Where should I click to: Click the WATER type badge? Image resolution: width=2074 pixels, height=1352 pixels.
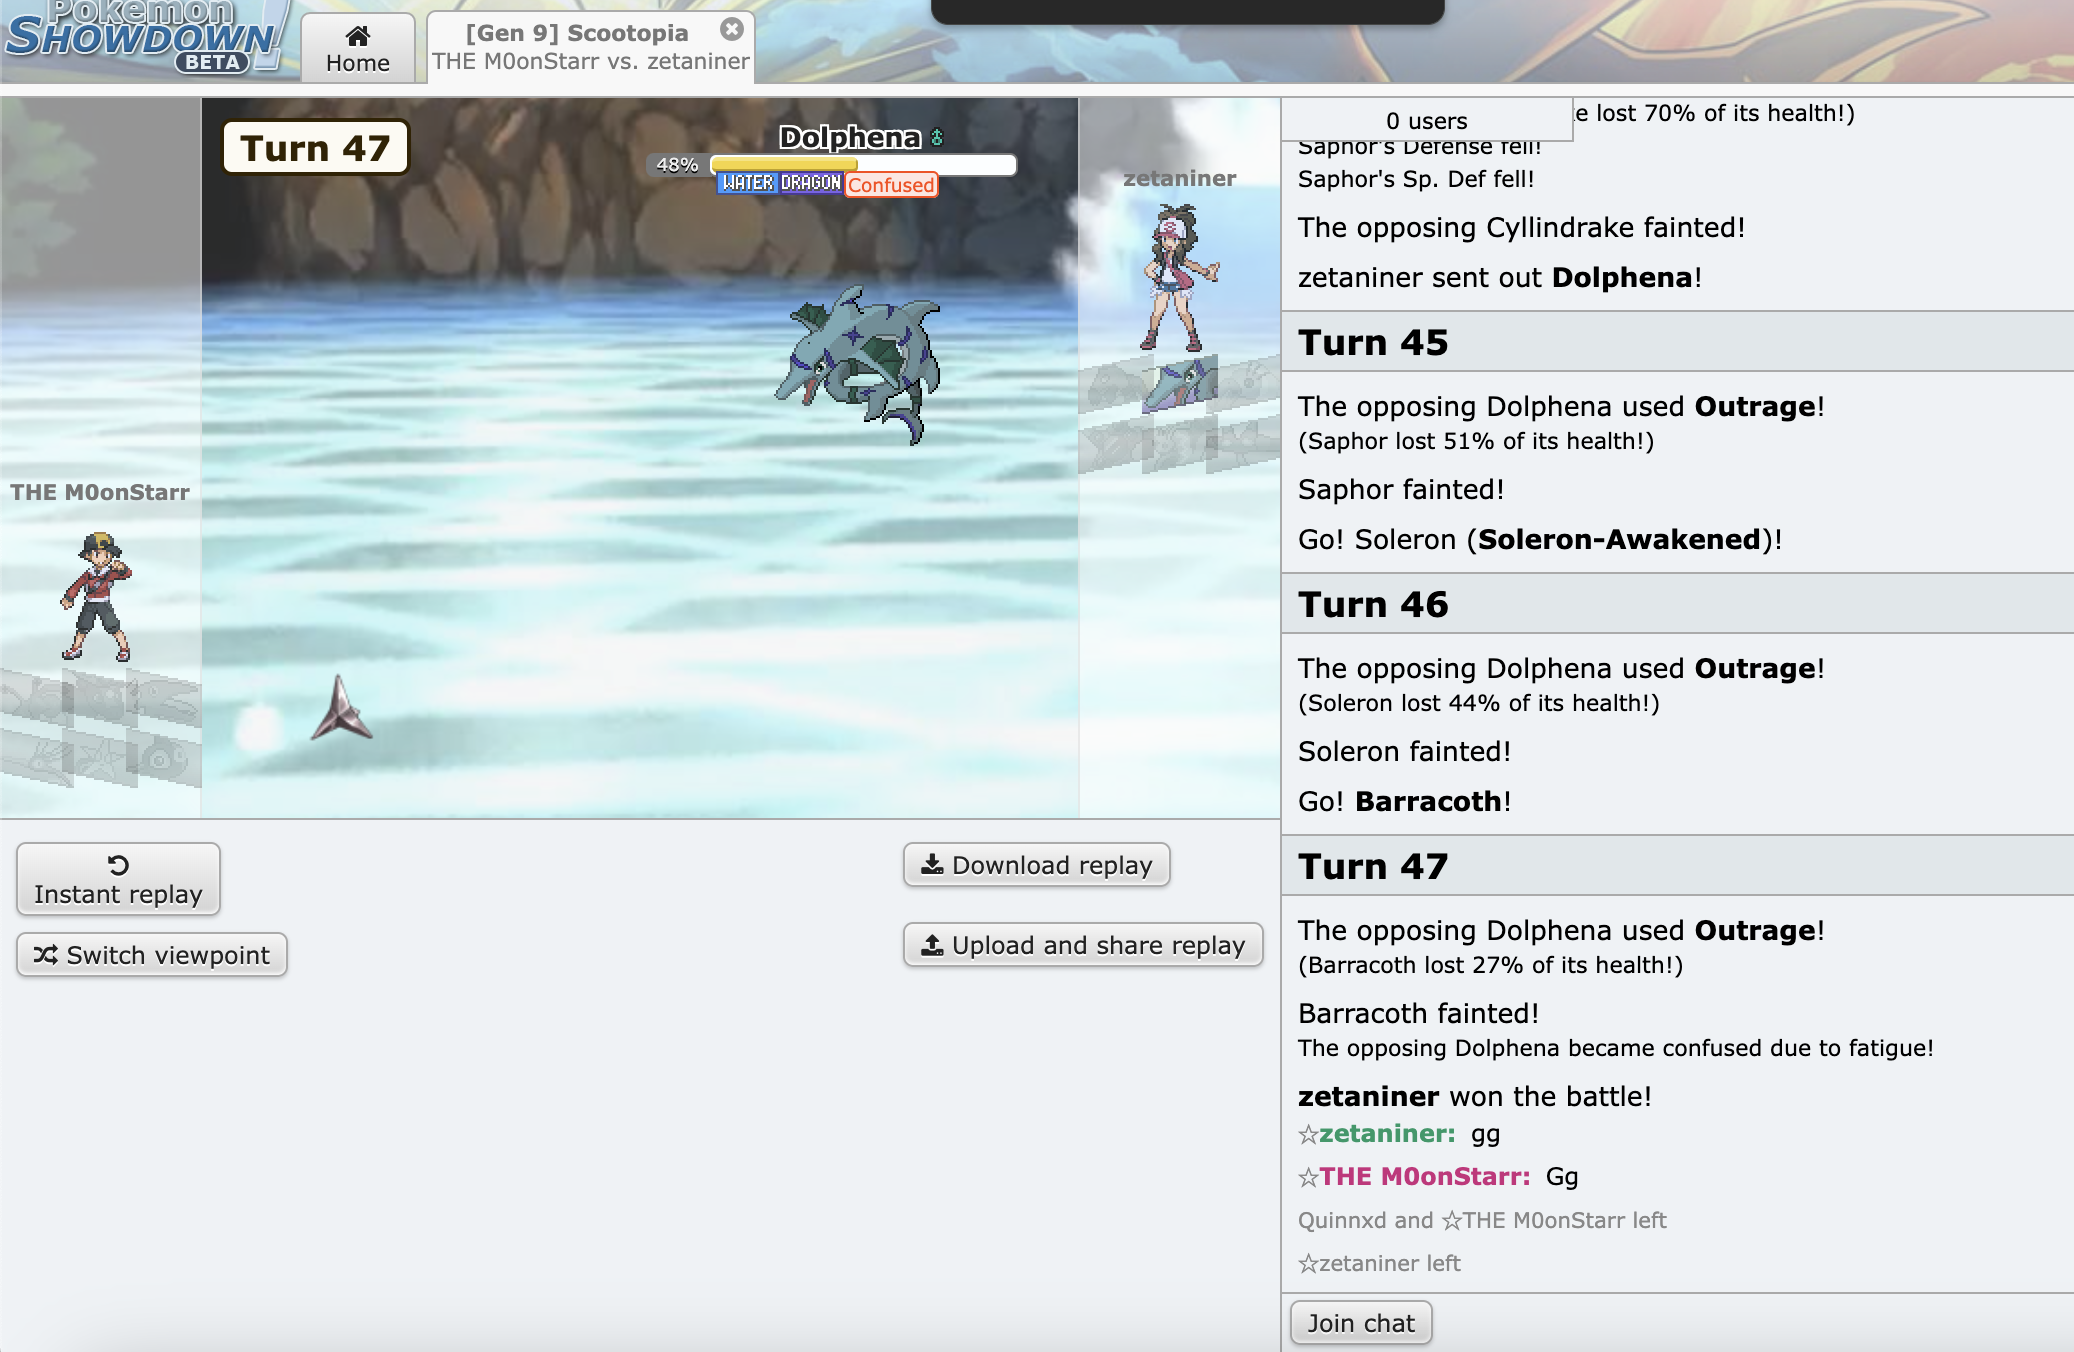[747, 183]
